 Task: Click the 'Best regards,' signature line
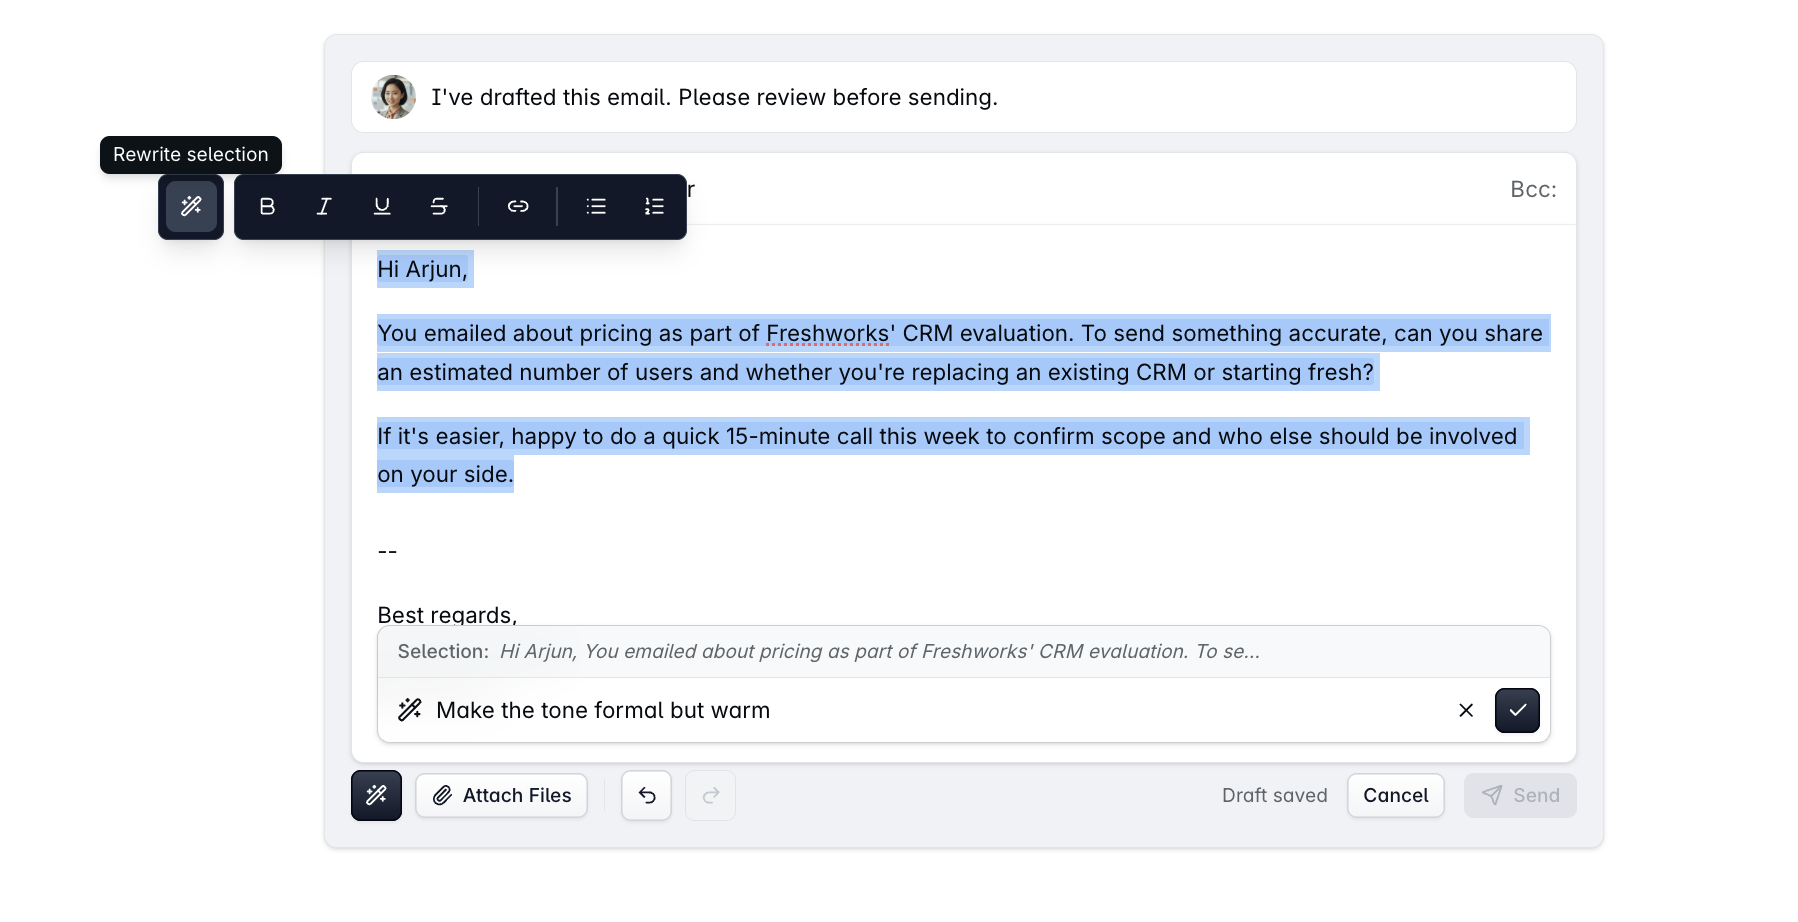point(447,614)
